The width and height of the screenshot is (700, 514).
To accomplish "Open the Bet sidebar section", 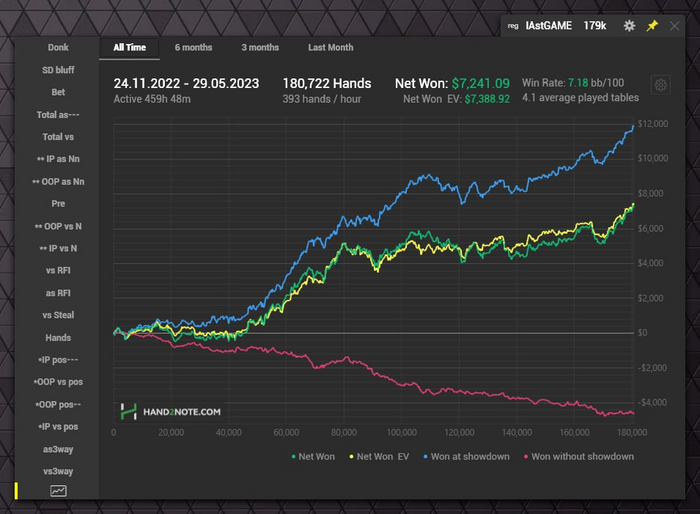I will [x=58, y=92].
